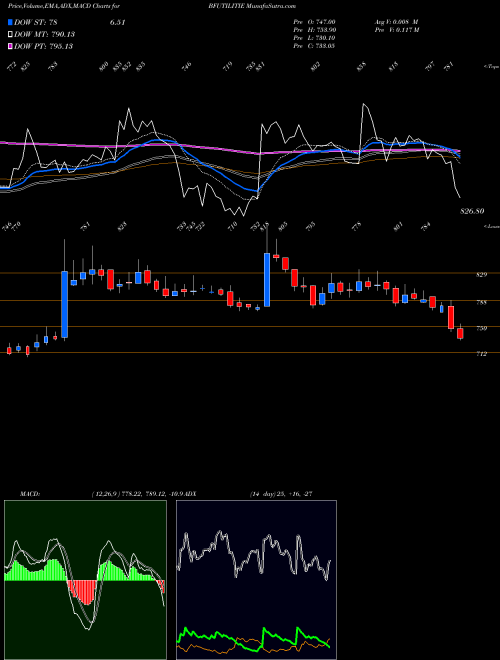Click the 'Pre V: 0.117 M' value
The height and width of the screenshot is (660, 500).
coord(396,30)
